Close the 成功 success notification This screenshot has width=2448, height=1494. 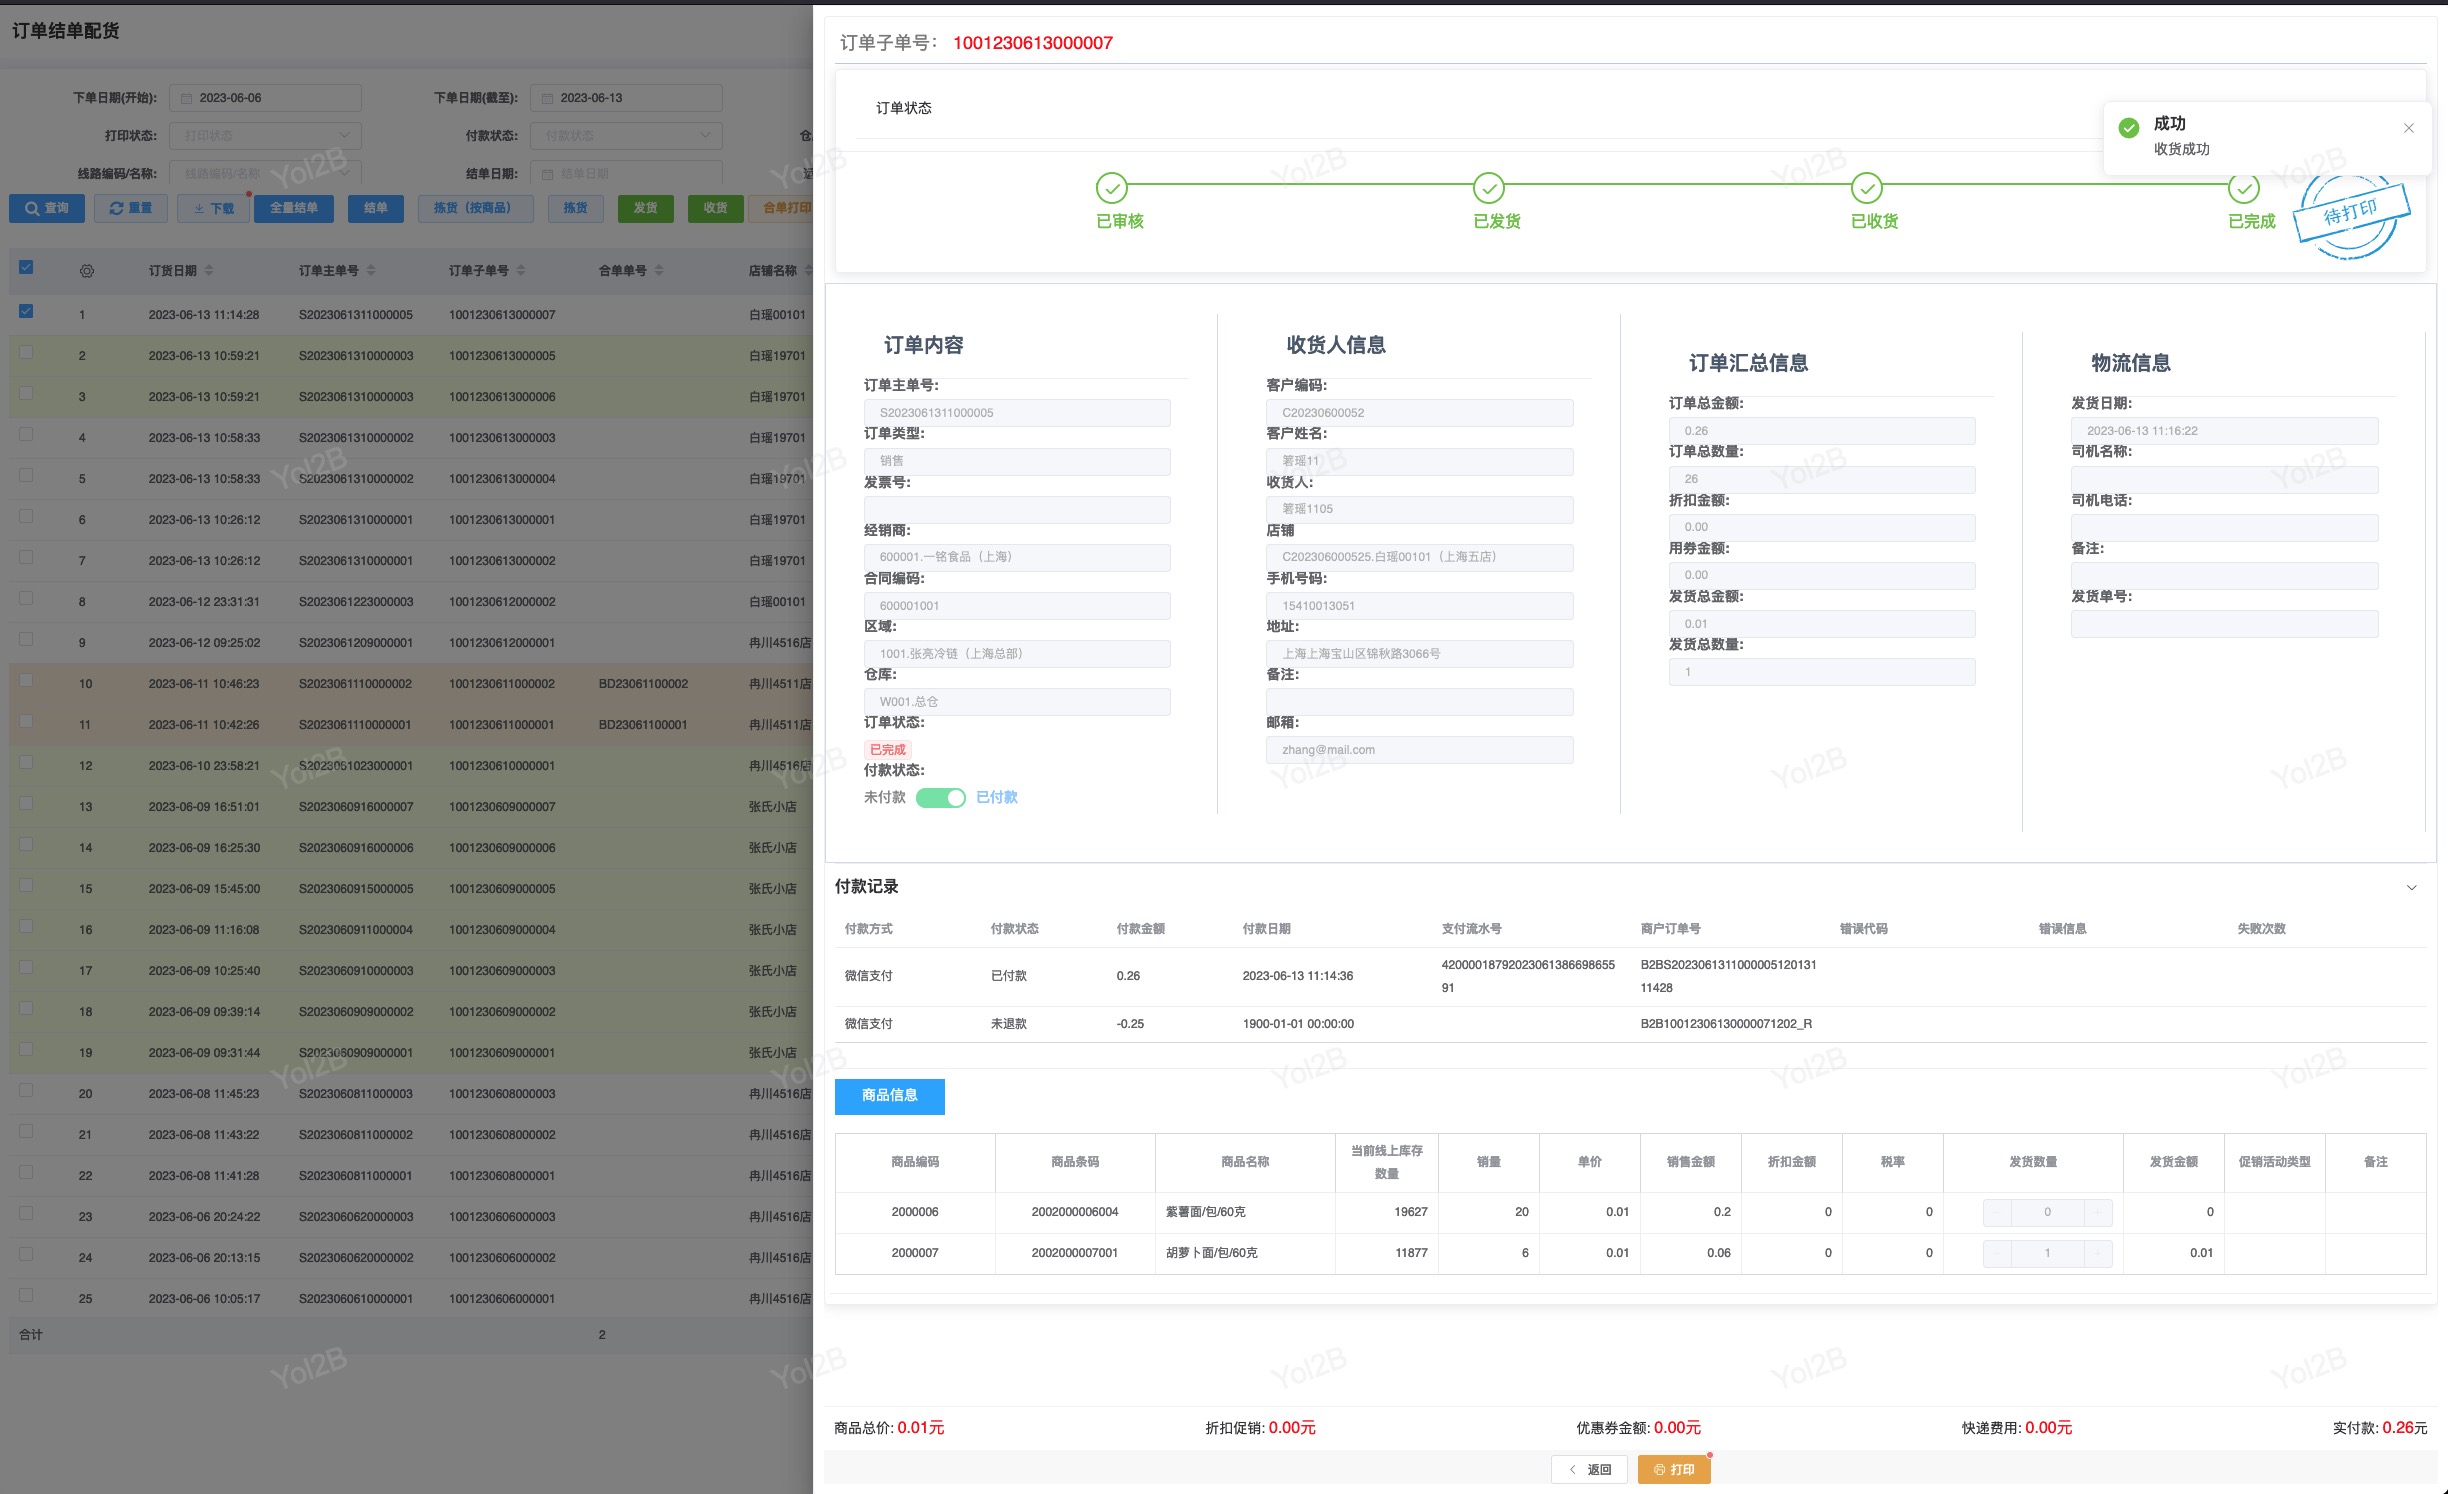(2408, 128)
